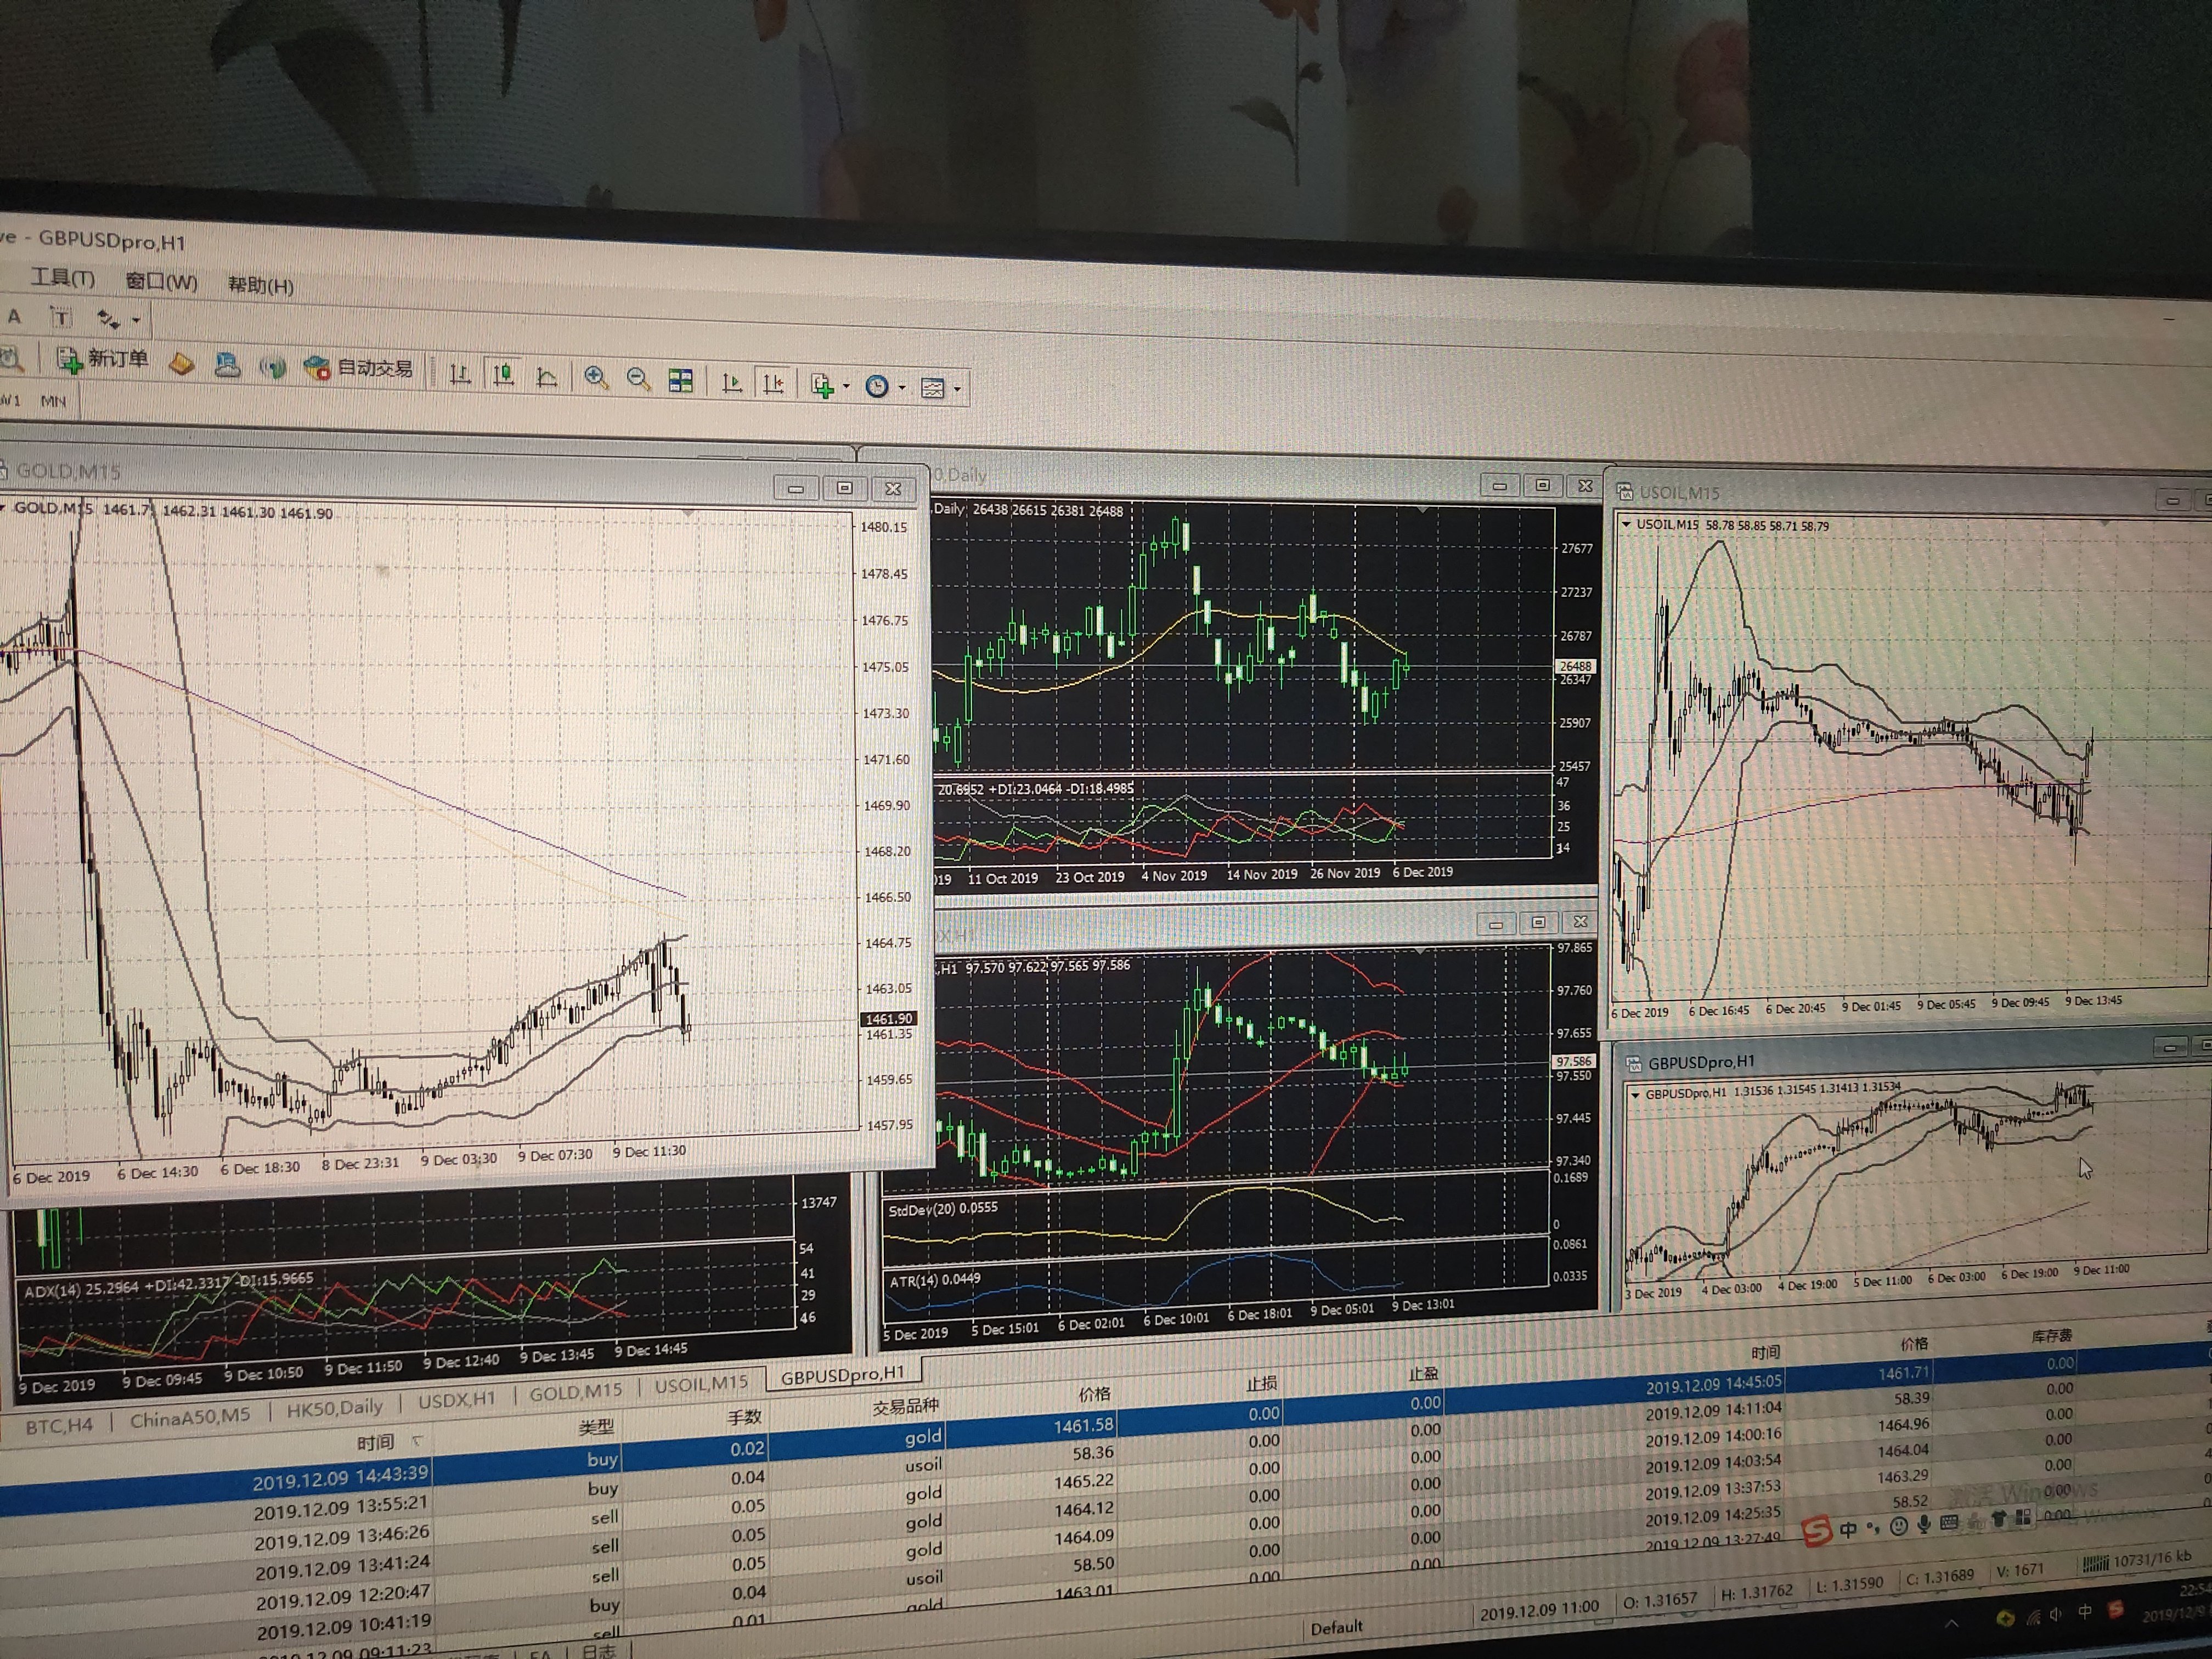Sort orders by 手数 column header
The width and height of the screenshot is (2212, 1659).
point(744,1417)
